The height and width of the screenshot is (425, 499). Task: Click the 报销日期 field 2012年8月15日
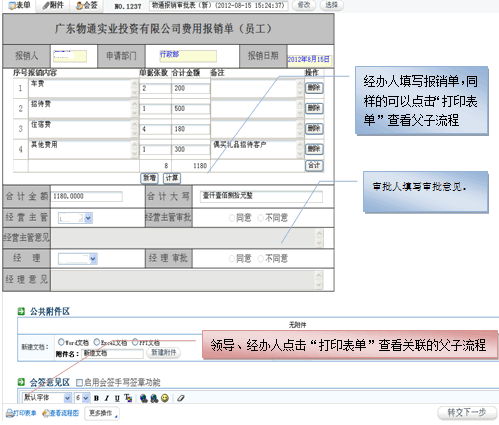click(x=310, y=60)
